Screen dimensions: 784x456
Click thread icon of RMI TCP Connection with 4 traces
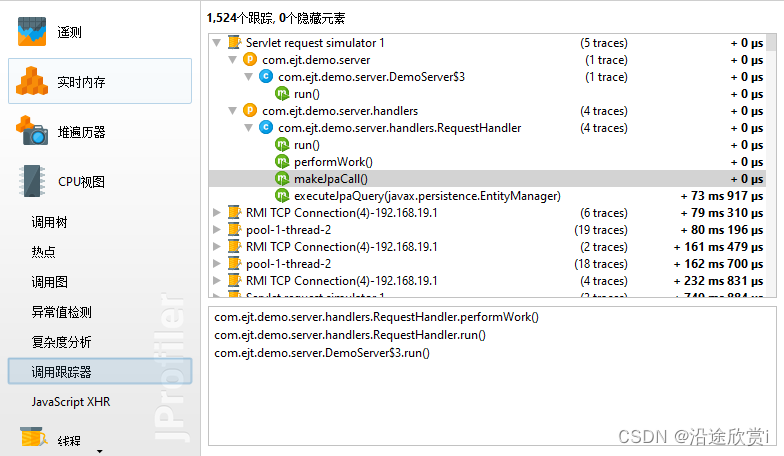point(234,280)
